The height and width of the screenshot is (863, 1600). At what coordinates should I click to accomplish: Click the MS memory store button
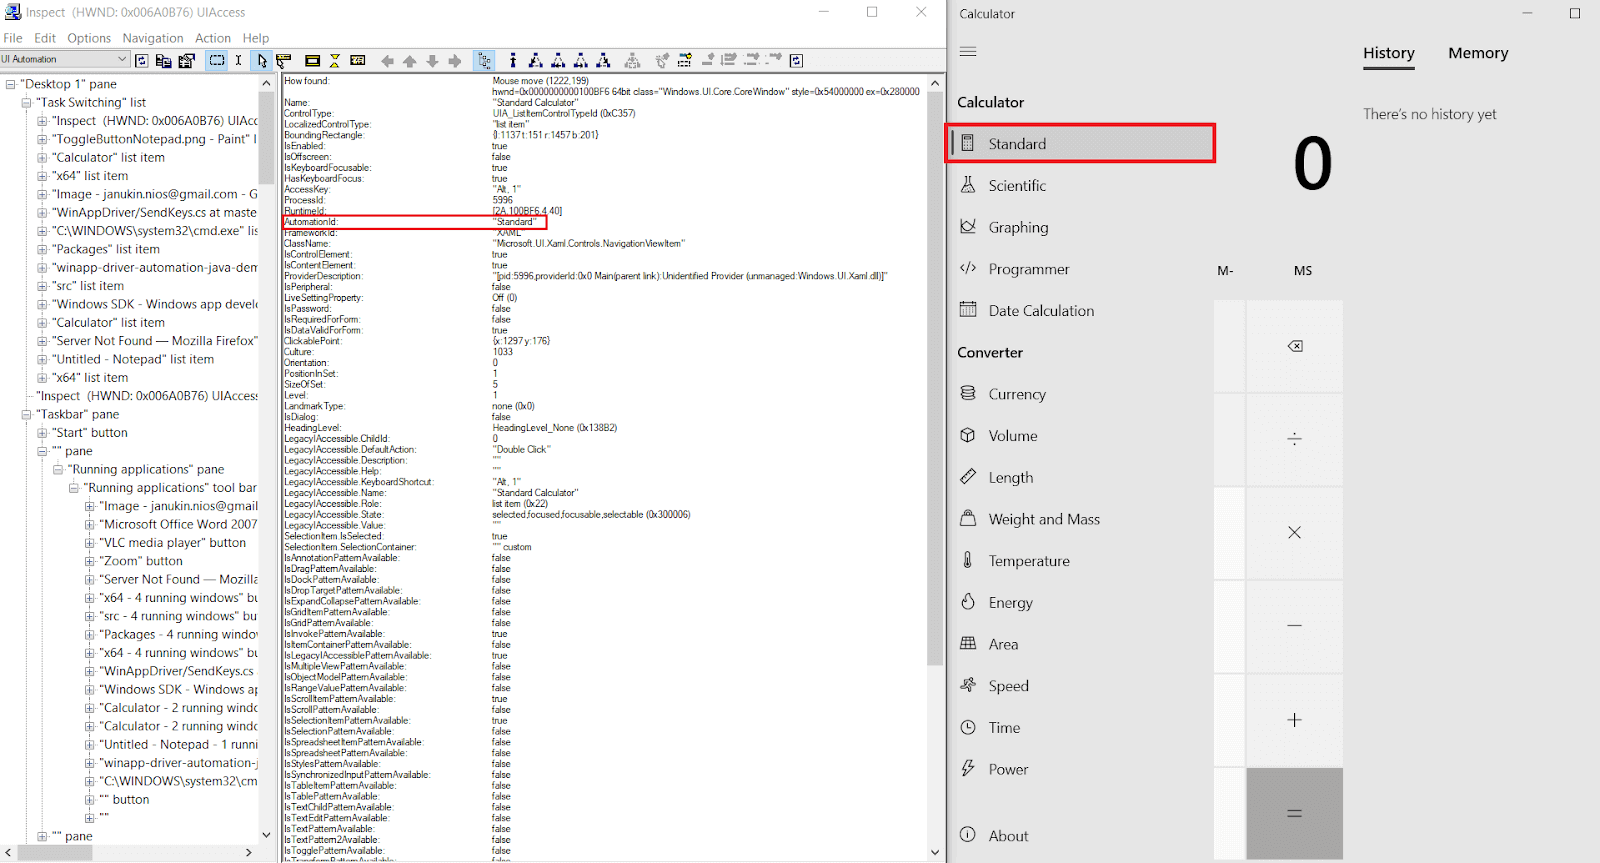(x=1303, y=271)
